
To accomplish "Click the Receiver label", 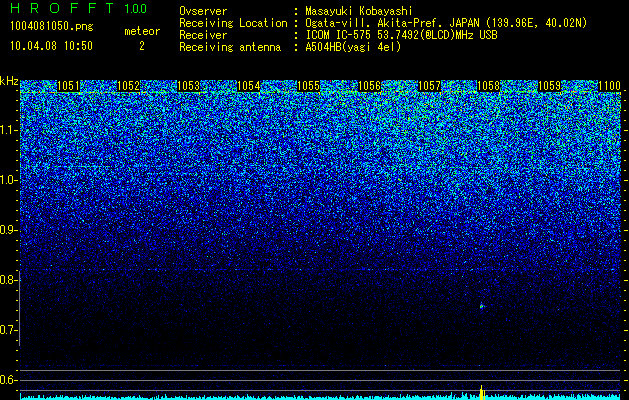I will pos(203,35).
